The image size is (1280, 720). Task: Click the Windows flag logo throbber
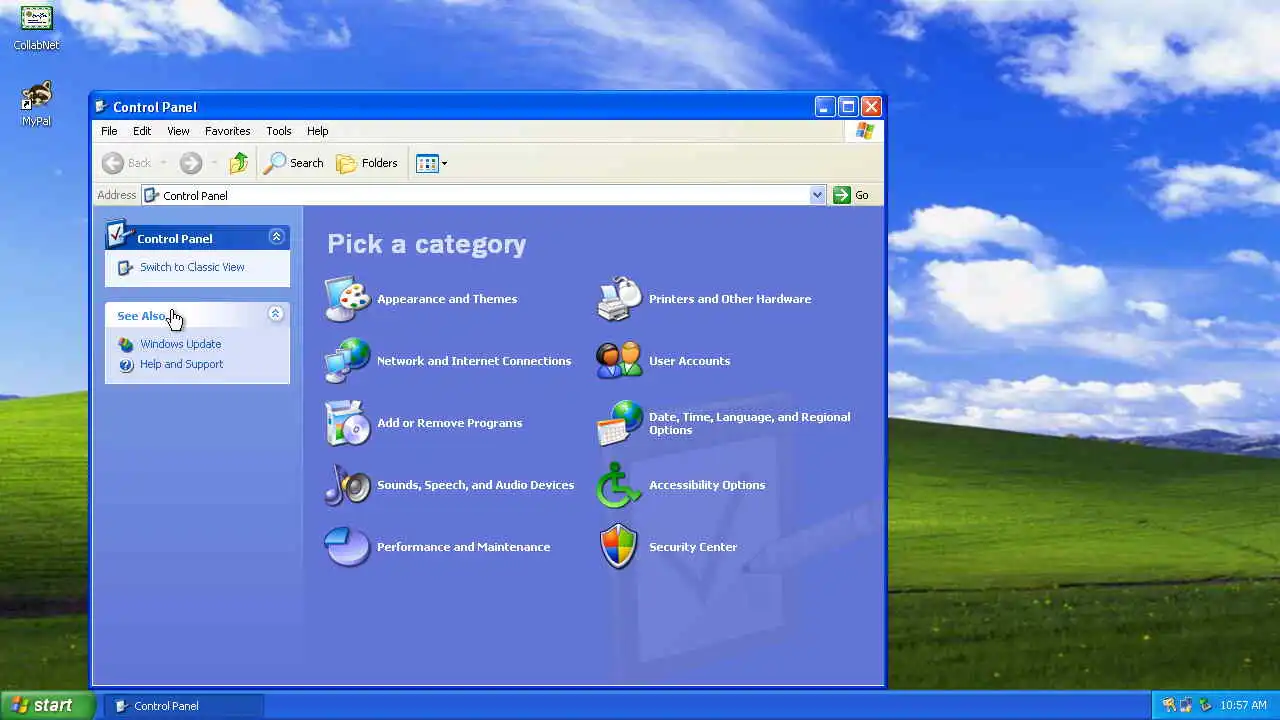pyautogui.click(x=864, y=131)
